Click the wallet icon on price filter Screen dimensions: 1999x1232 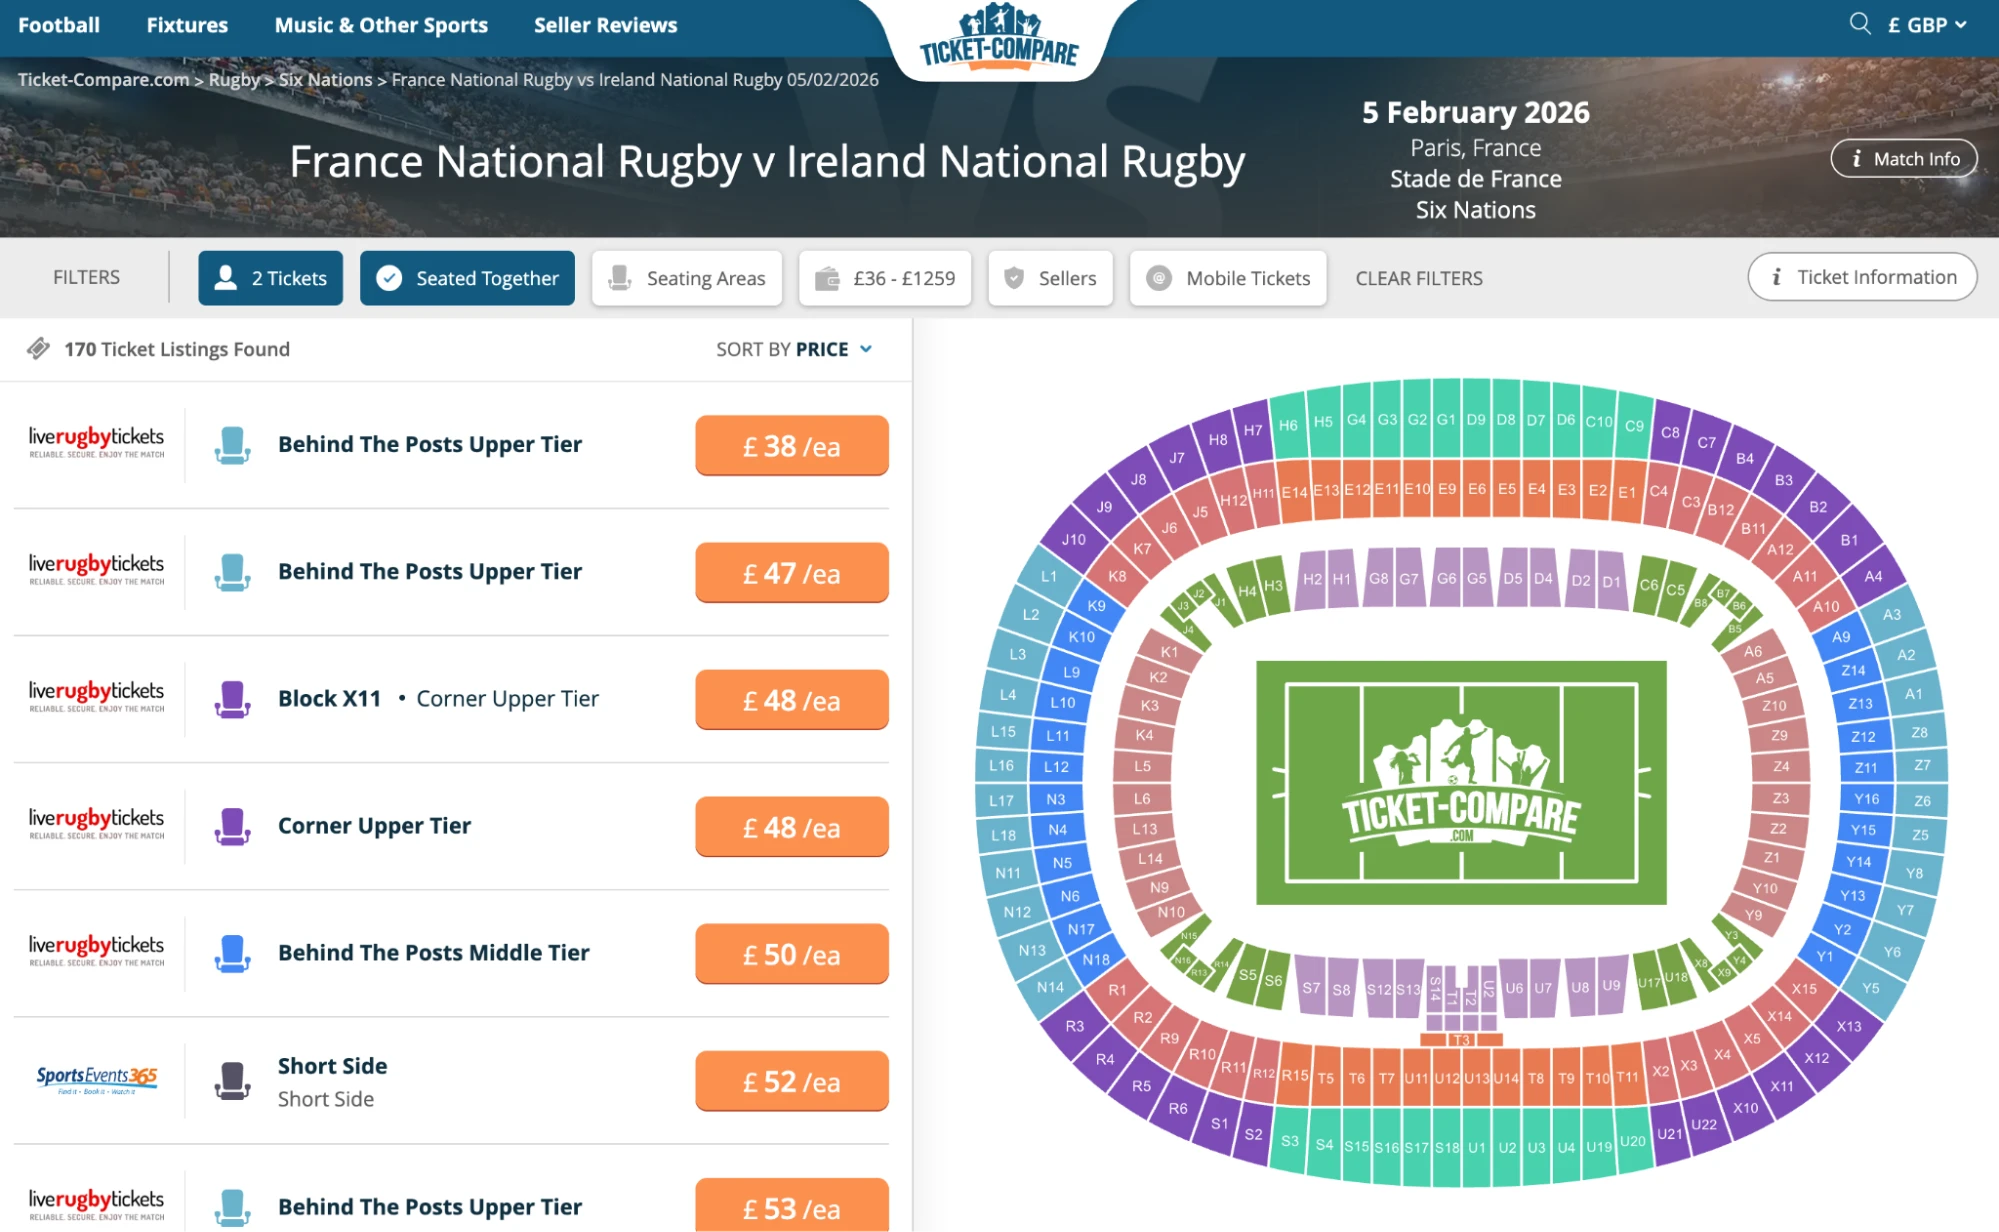(825, 278)
